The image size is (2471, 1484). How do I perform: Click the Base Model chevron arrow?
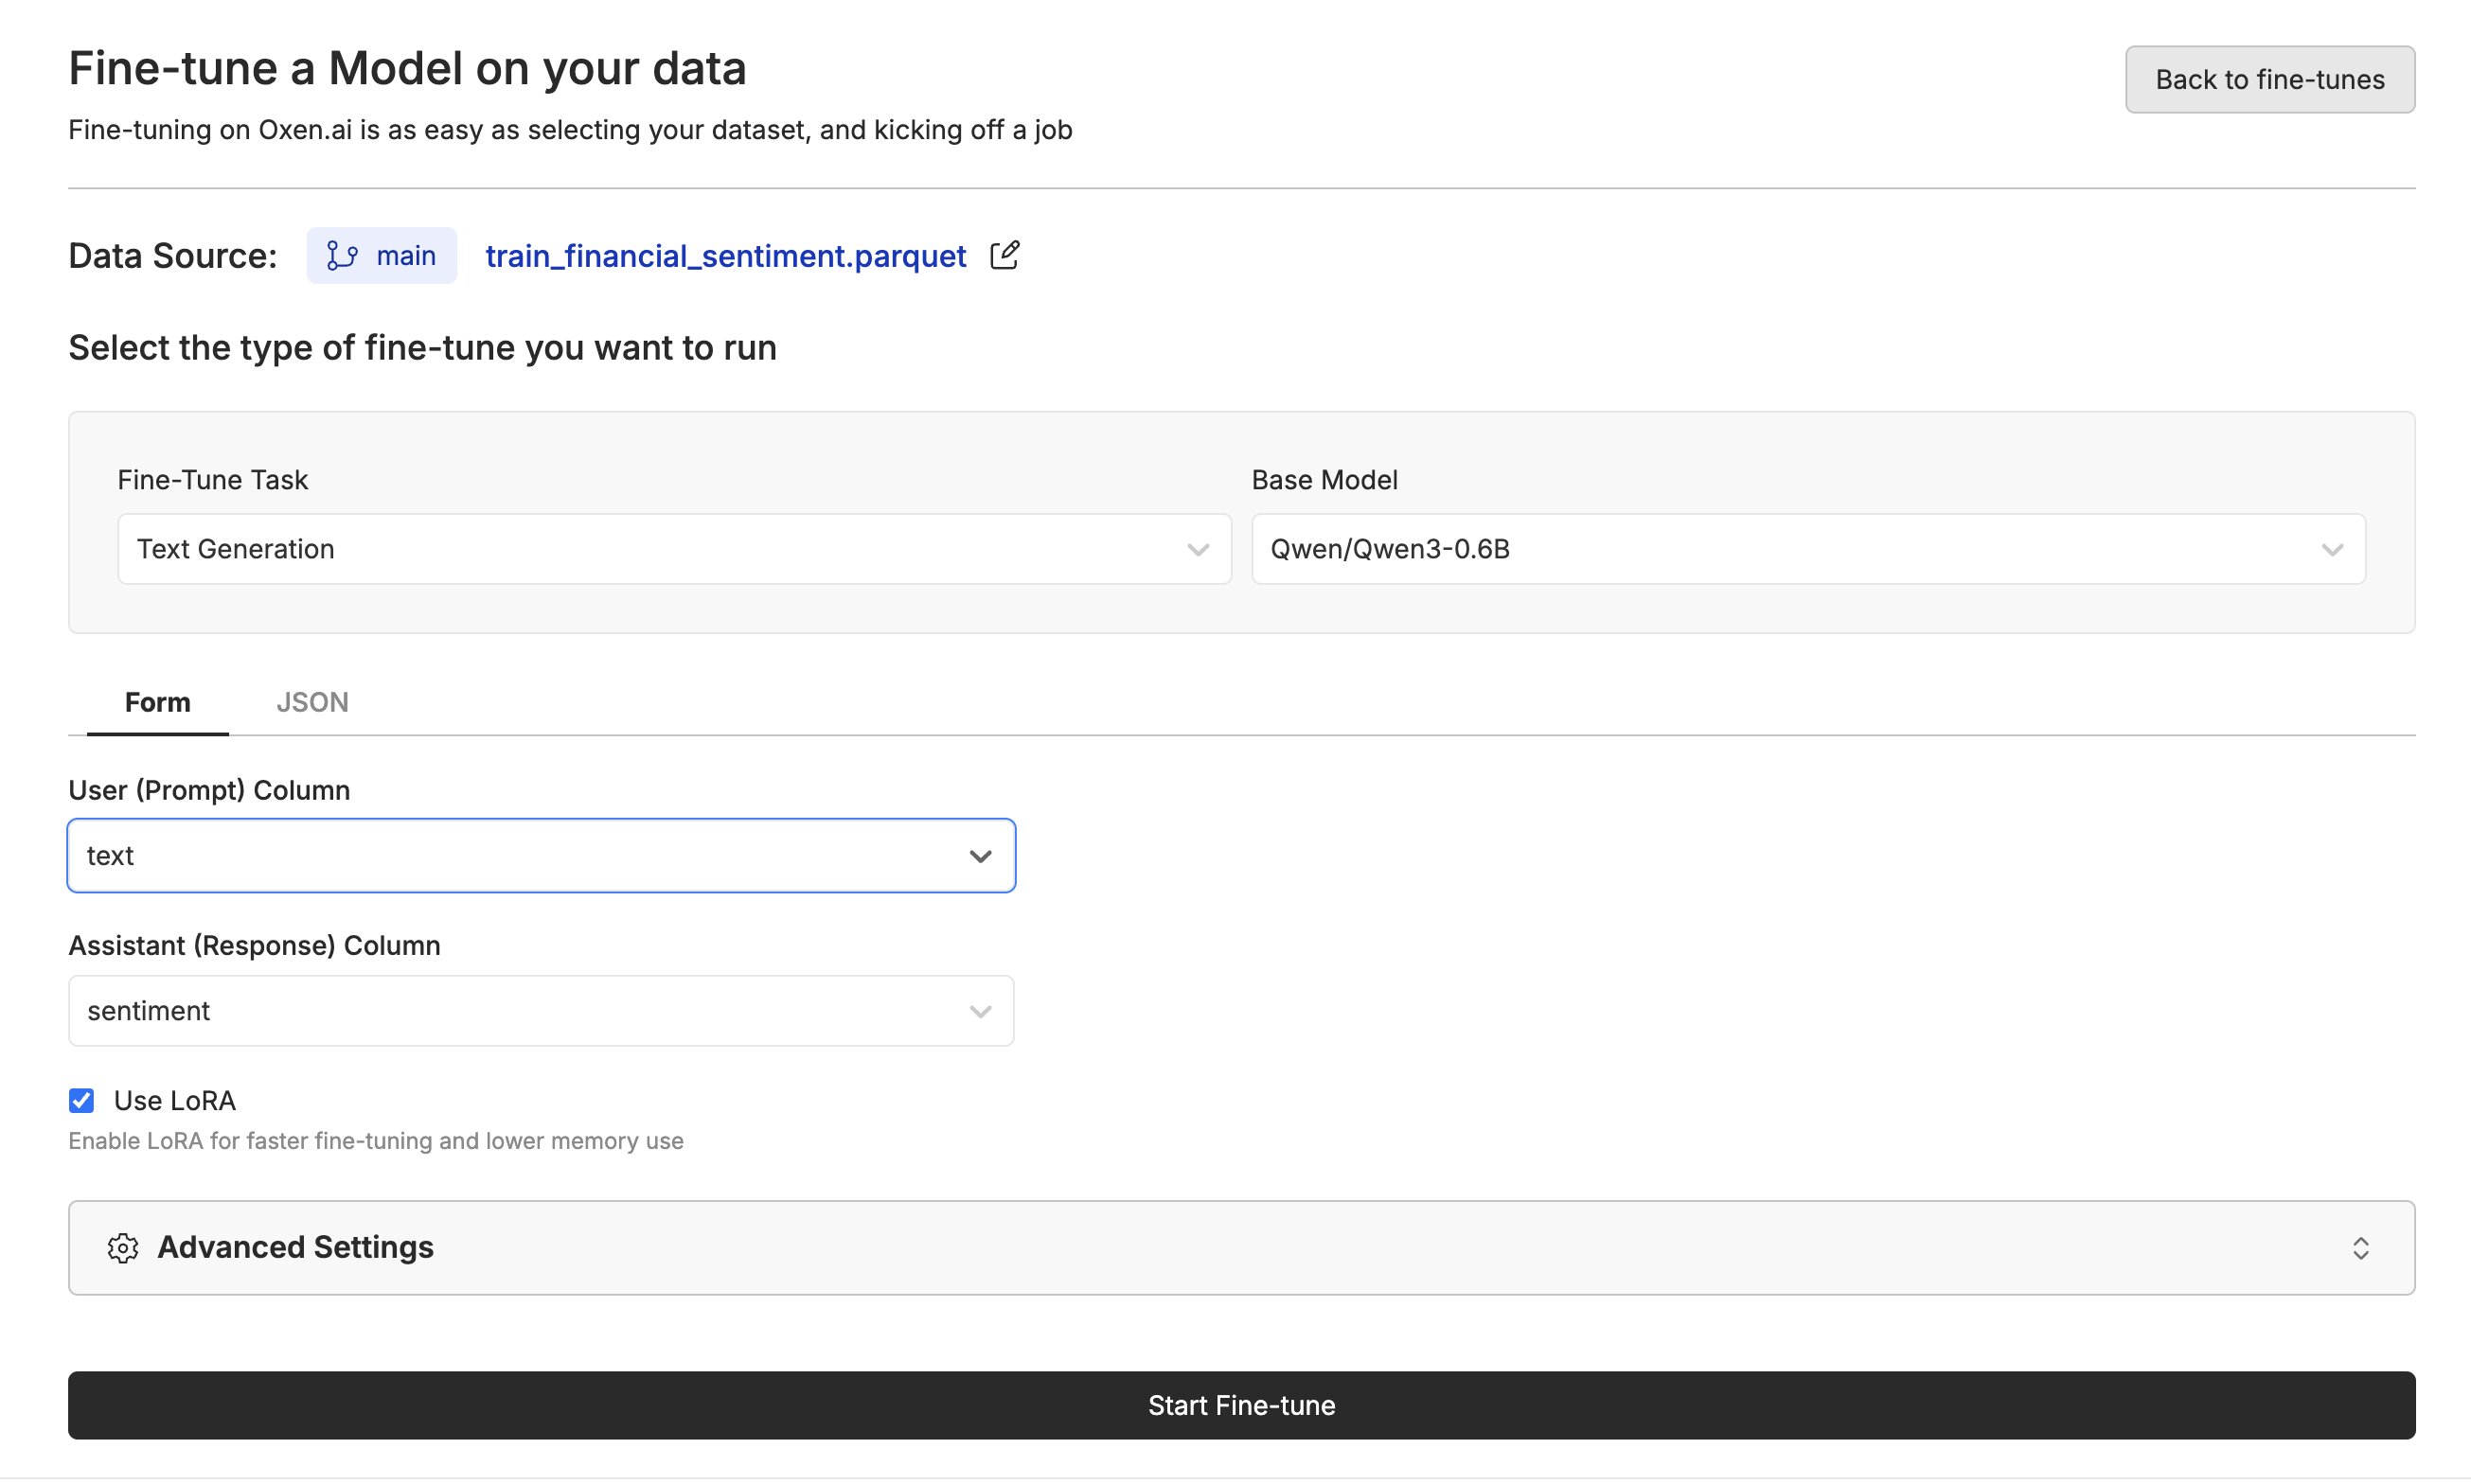point(2331,549)
